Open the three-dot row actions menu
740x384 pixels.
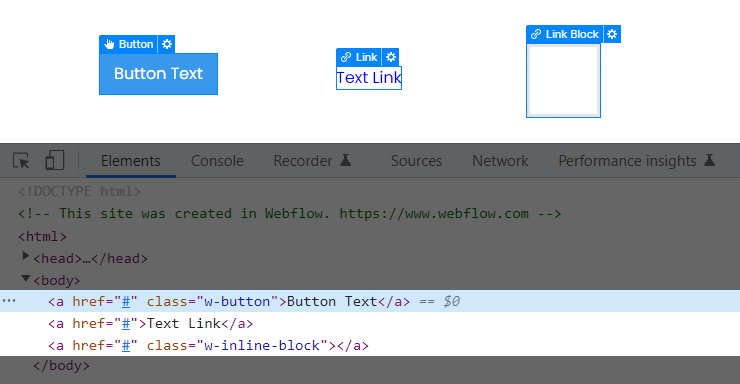[x=9, y=301]
